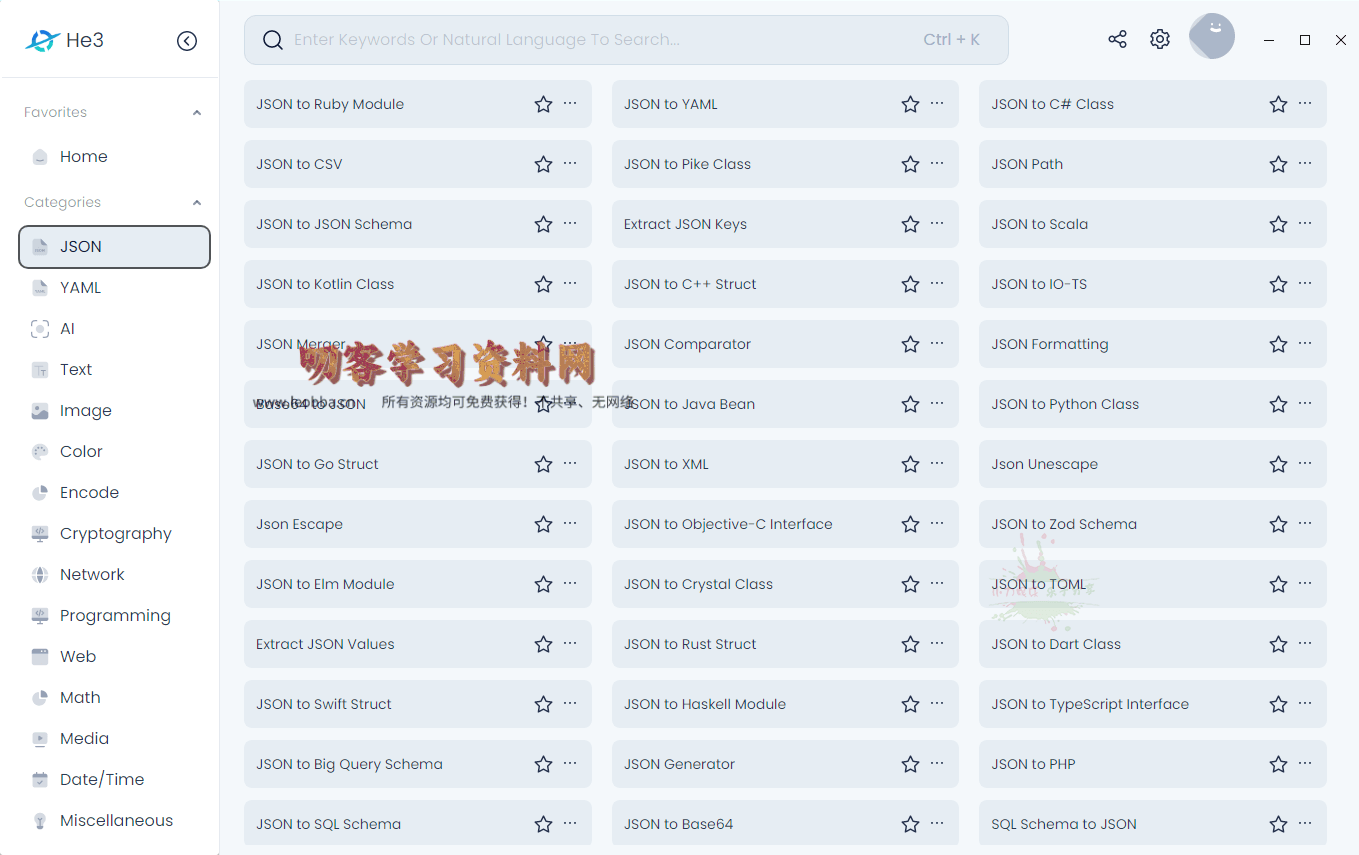Viewport: 1359px width, 855px height.
Task: Favorite JSON to Ruby Module with star
Action: 543,104
